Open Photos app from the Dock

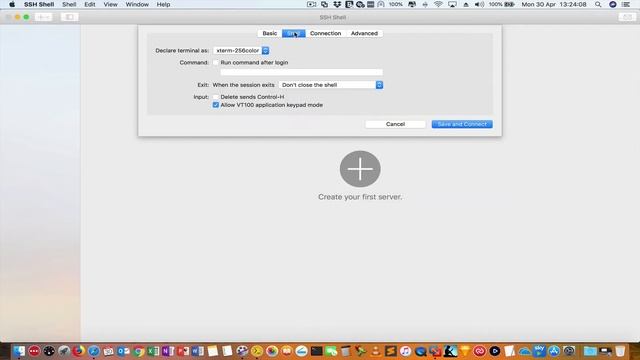click(x=272, y=351)
